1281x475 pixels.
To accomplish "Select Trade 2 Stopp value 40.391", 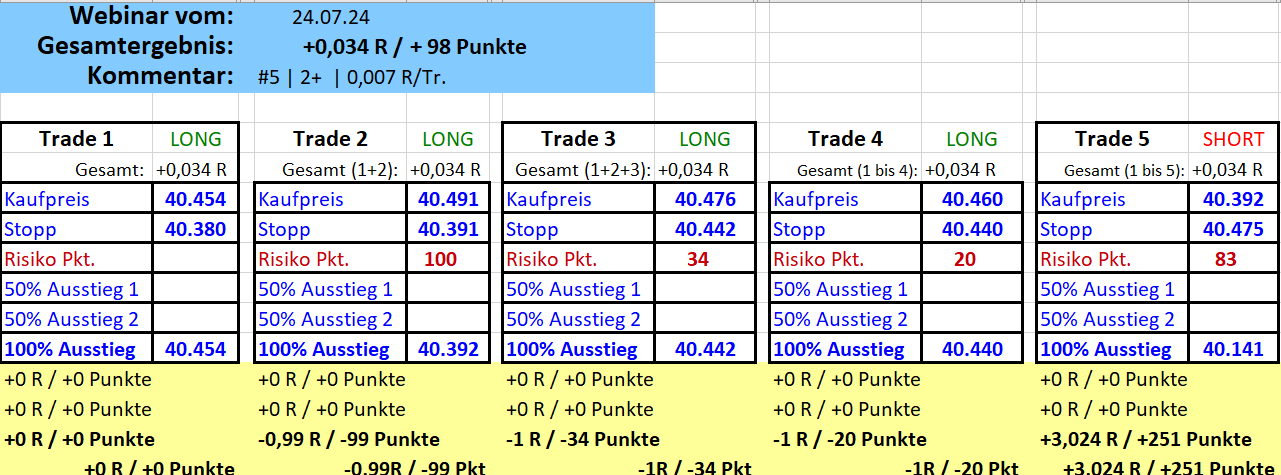I will [448, 229].
